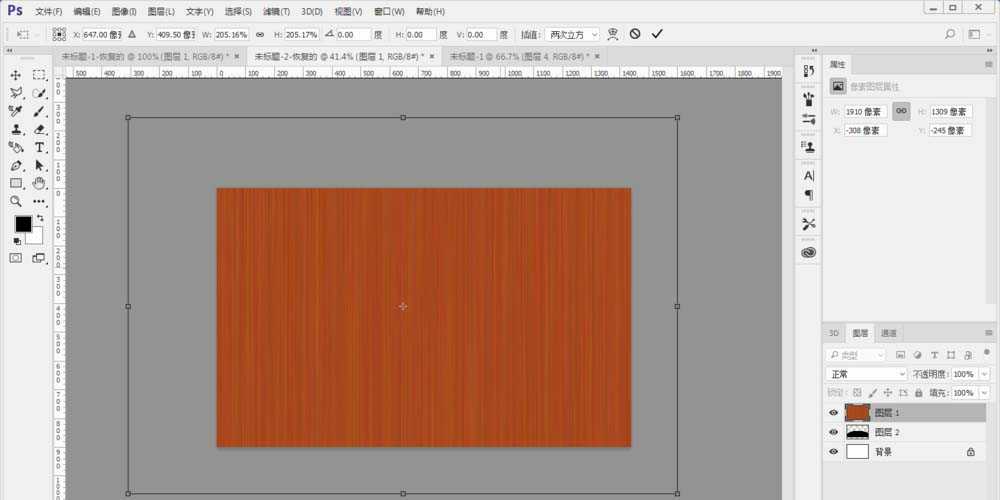Select the Move tool in the toolbox
1000x500 pixels.
click(x=16, y=75)
